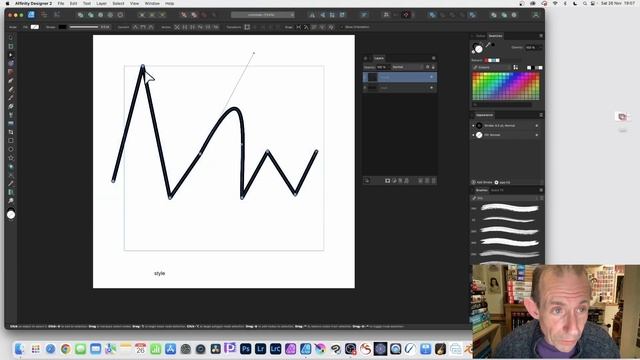
Task: Select the Move tool in the left toolbar
Action: pyautogui.click(x=11, y=37)
